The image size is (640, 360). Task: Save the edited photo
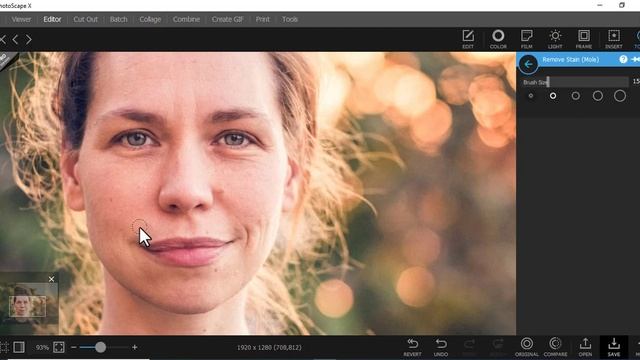(x=613, y=347)
